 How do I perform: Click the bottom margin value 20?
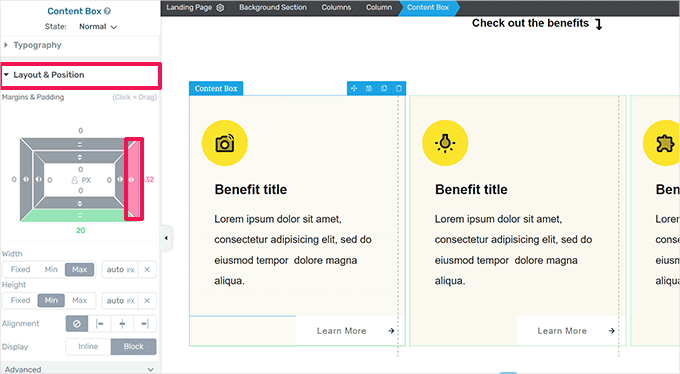point(81,230)
